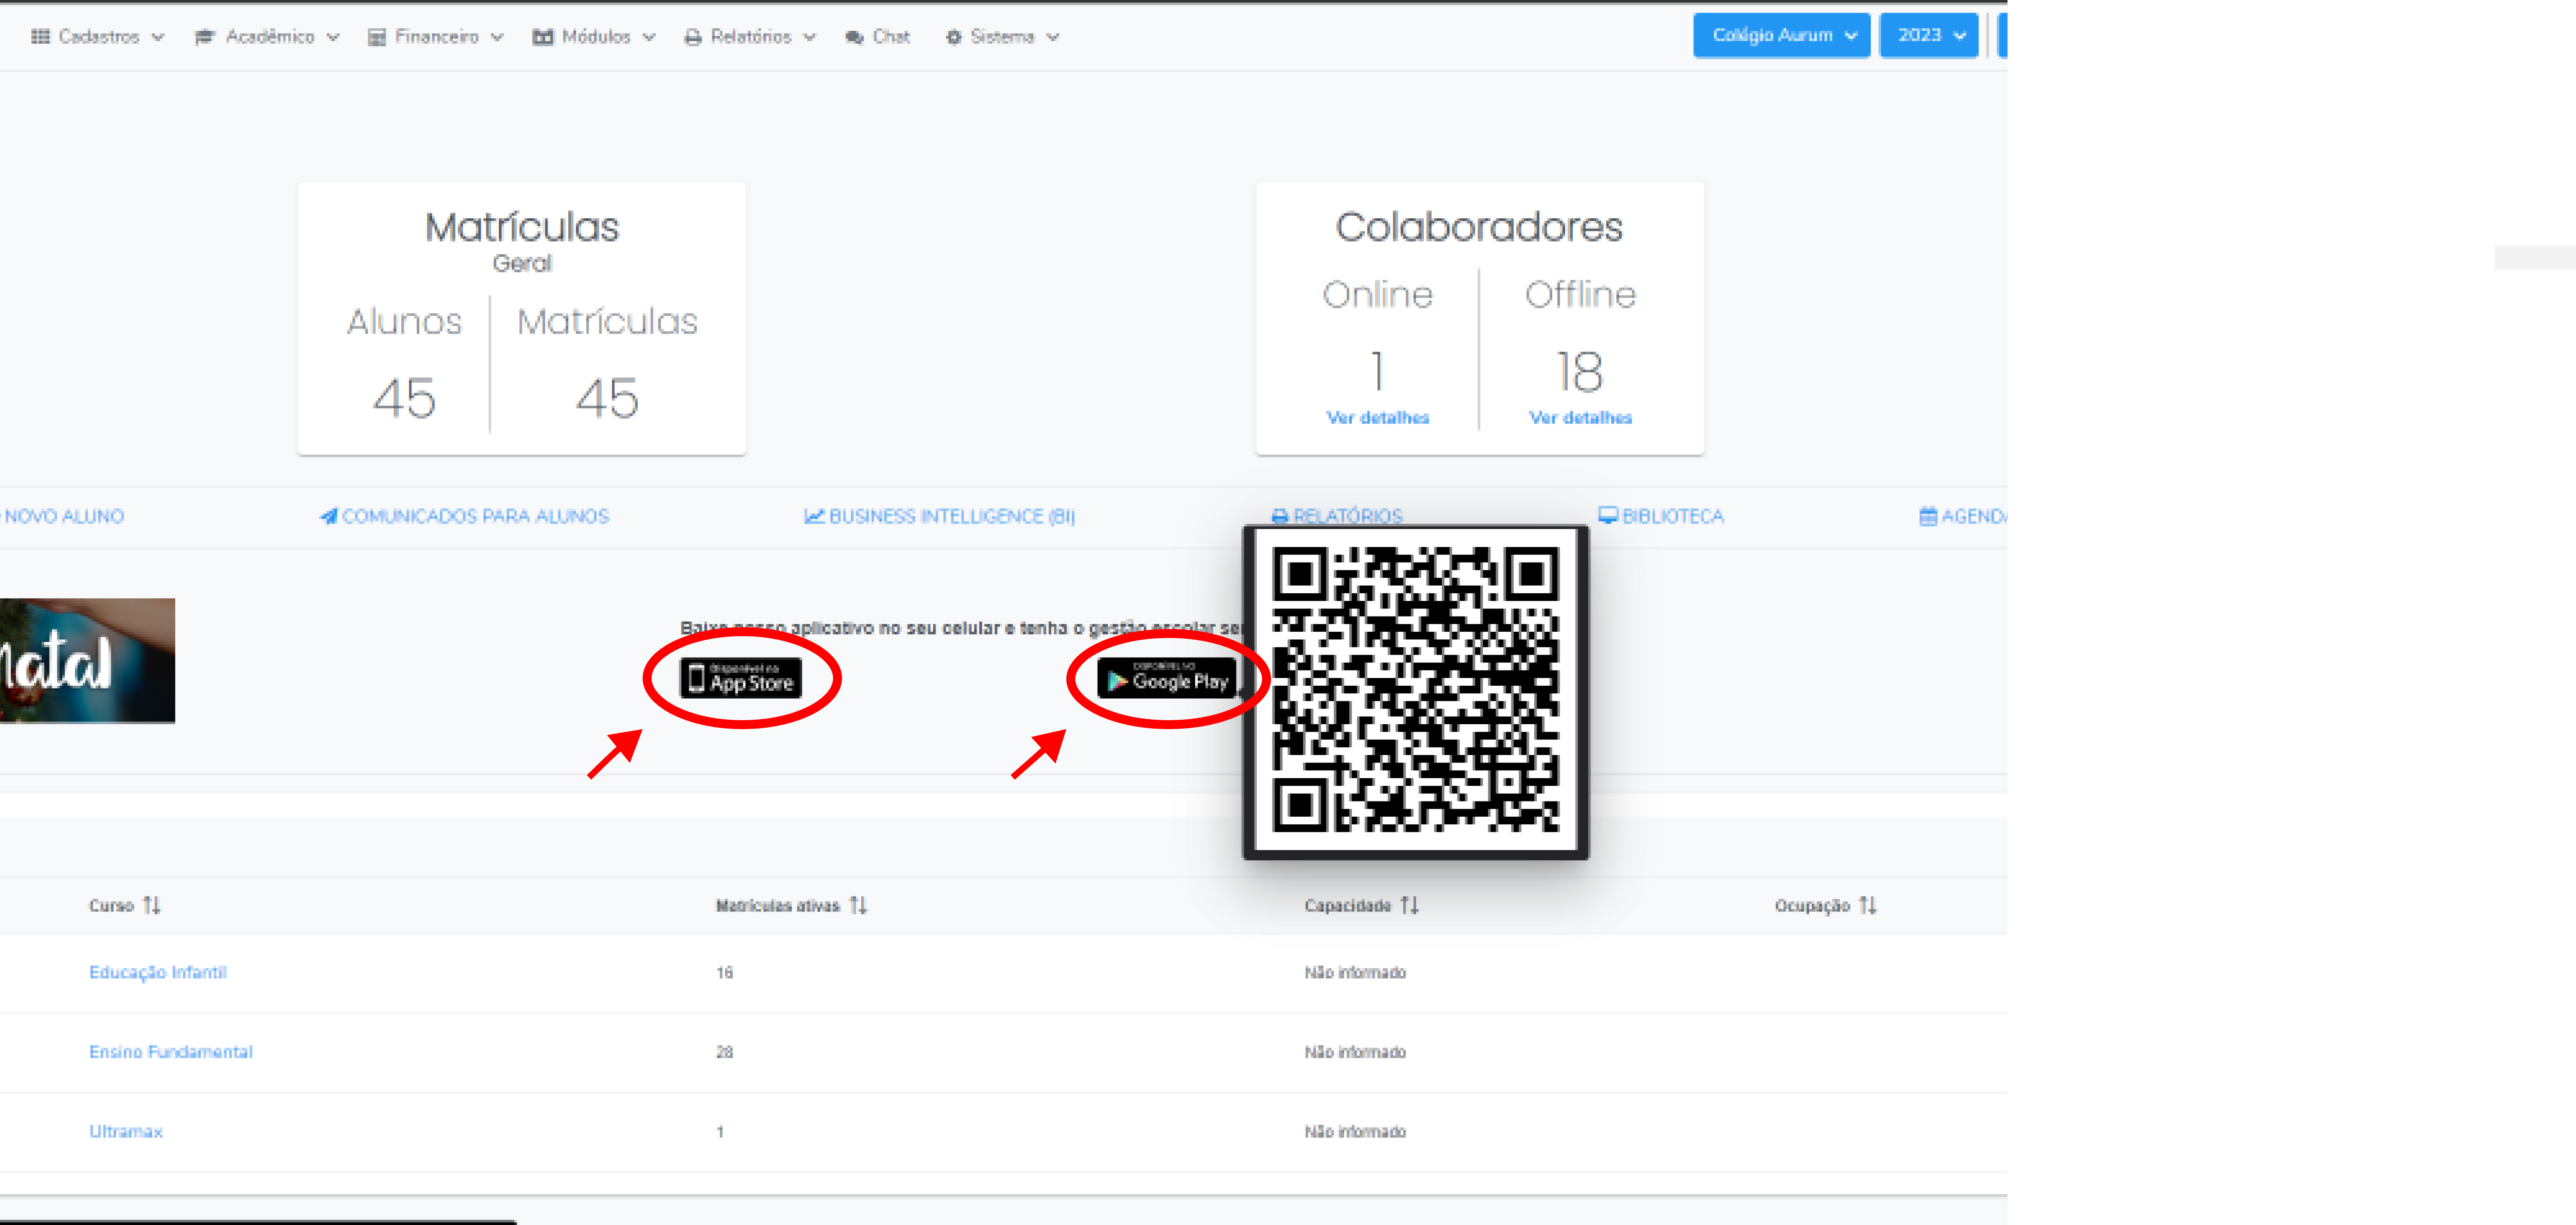Open Comunicados para Alunos shortcut
This screenshot has height=1225, width=2576.
click(x=464, y=516)
